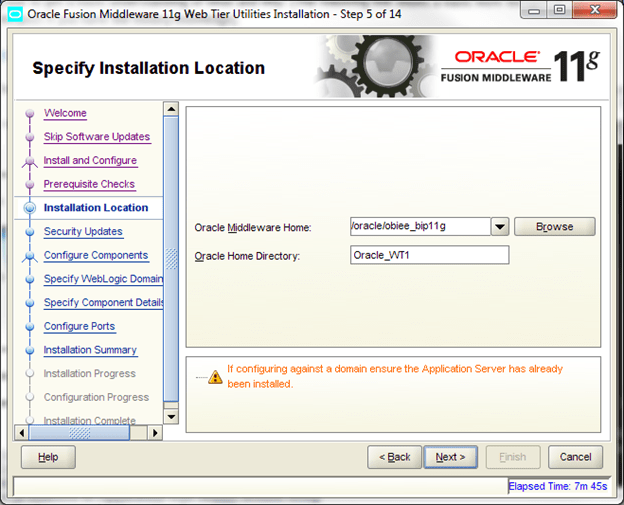Click the Install and Configure step marker icon
Image resolution: width=624 pixels, height=505 pixels.
pyautogui.click(x=30, y=161)
